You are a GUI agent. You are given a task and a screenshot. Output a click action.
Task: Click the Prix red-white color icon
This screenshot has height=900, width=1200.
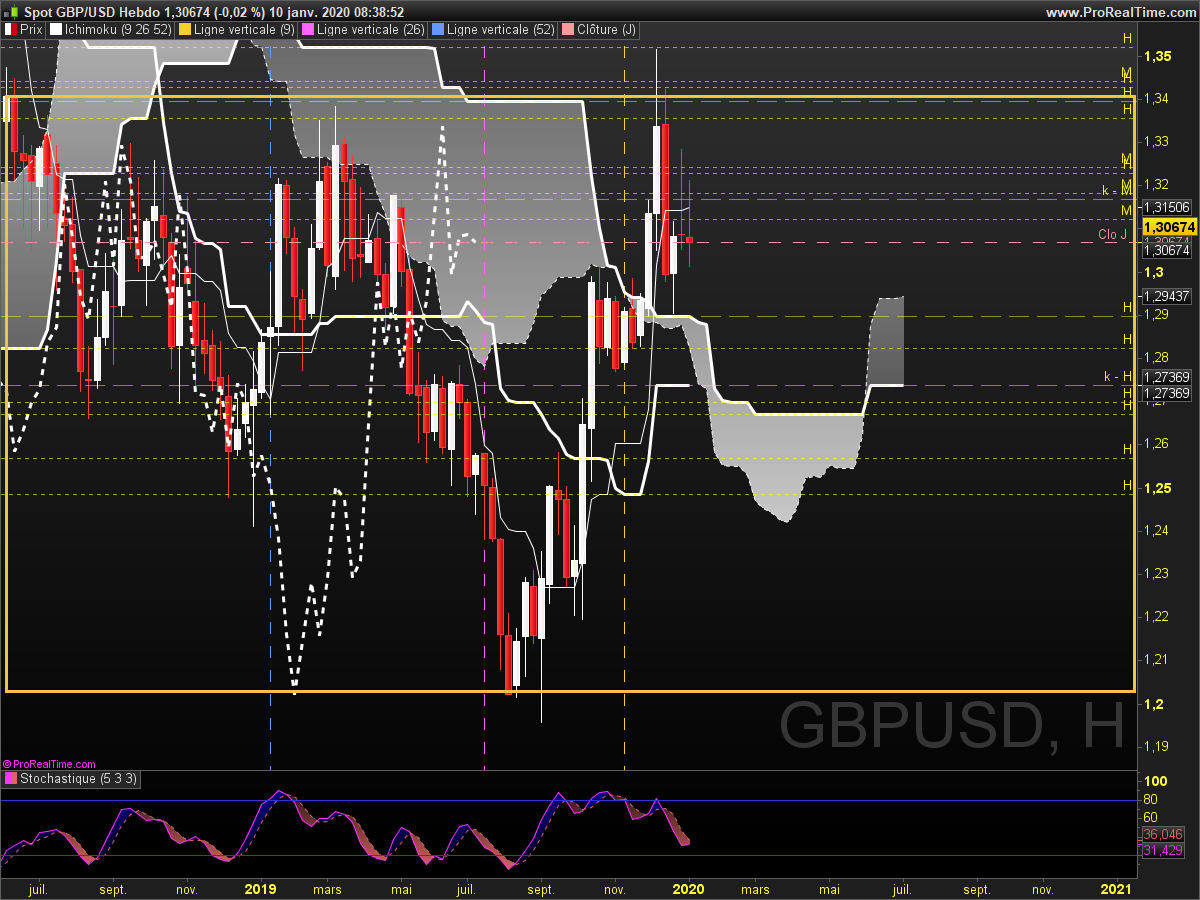[9, 30]
